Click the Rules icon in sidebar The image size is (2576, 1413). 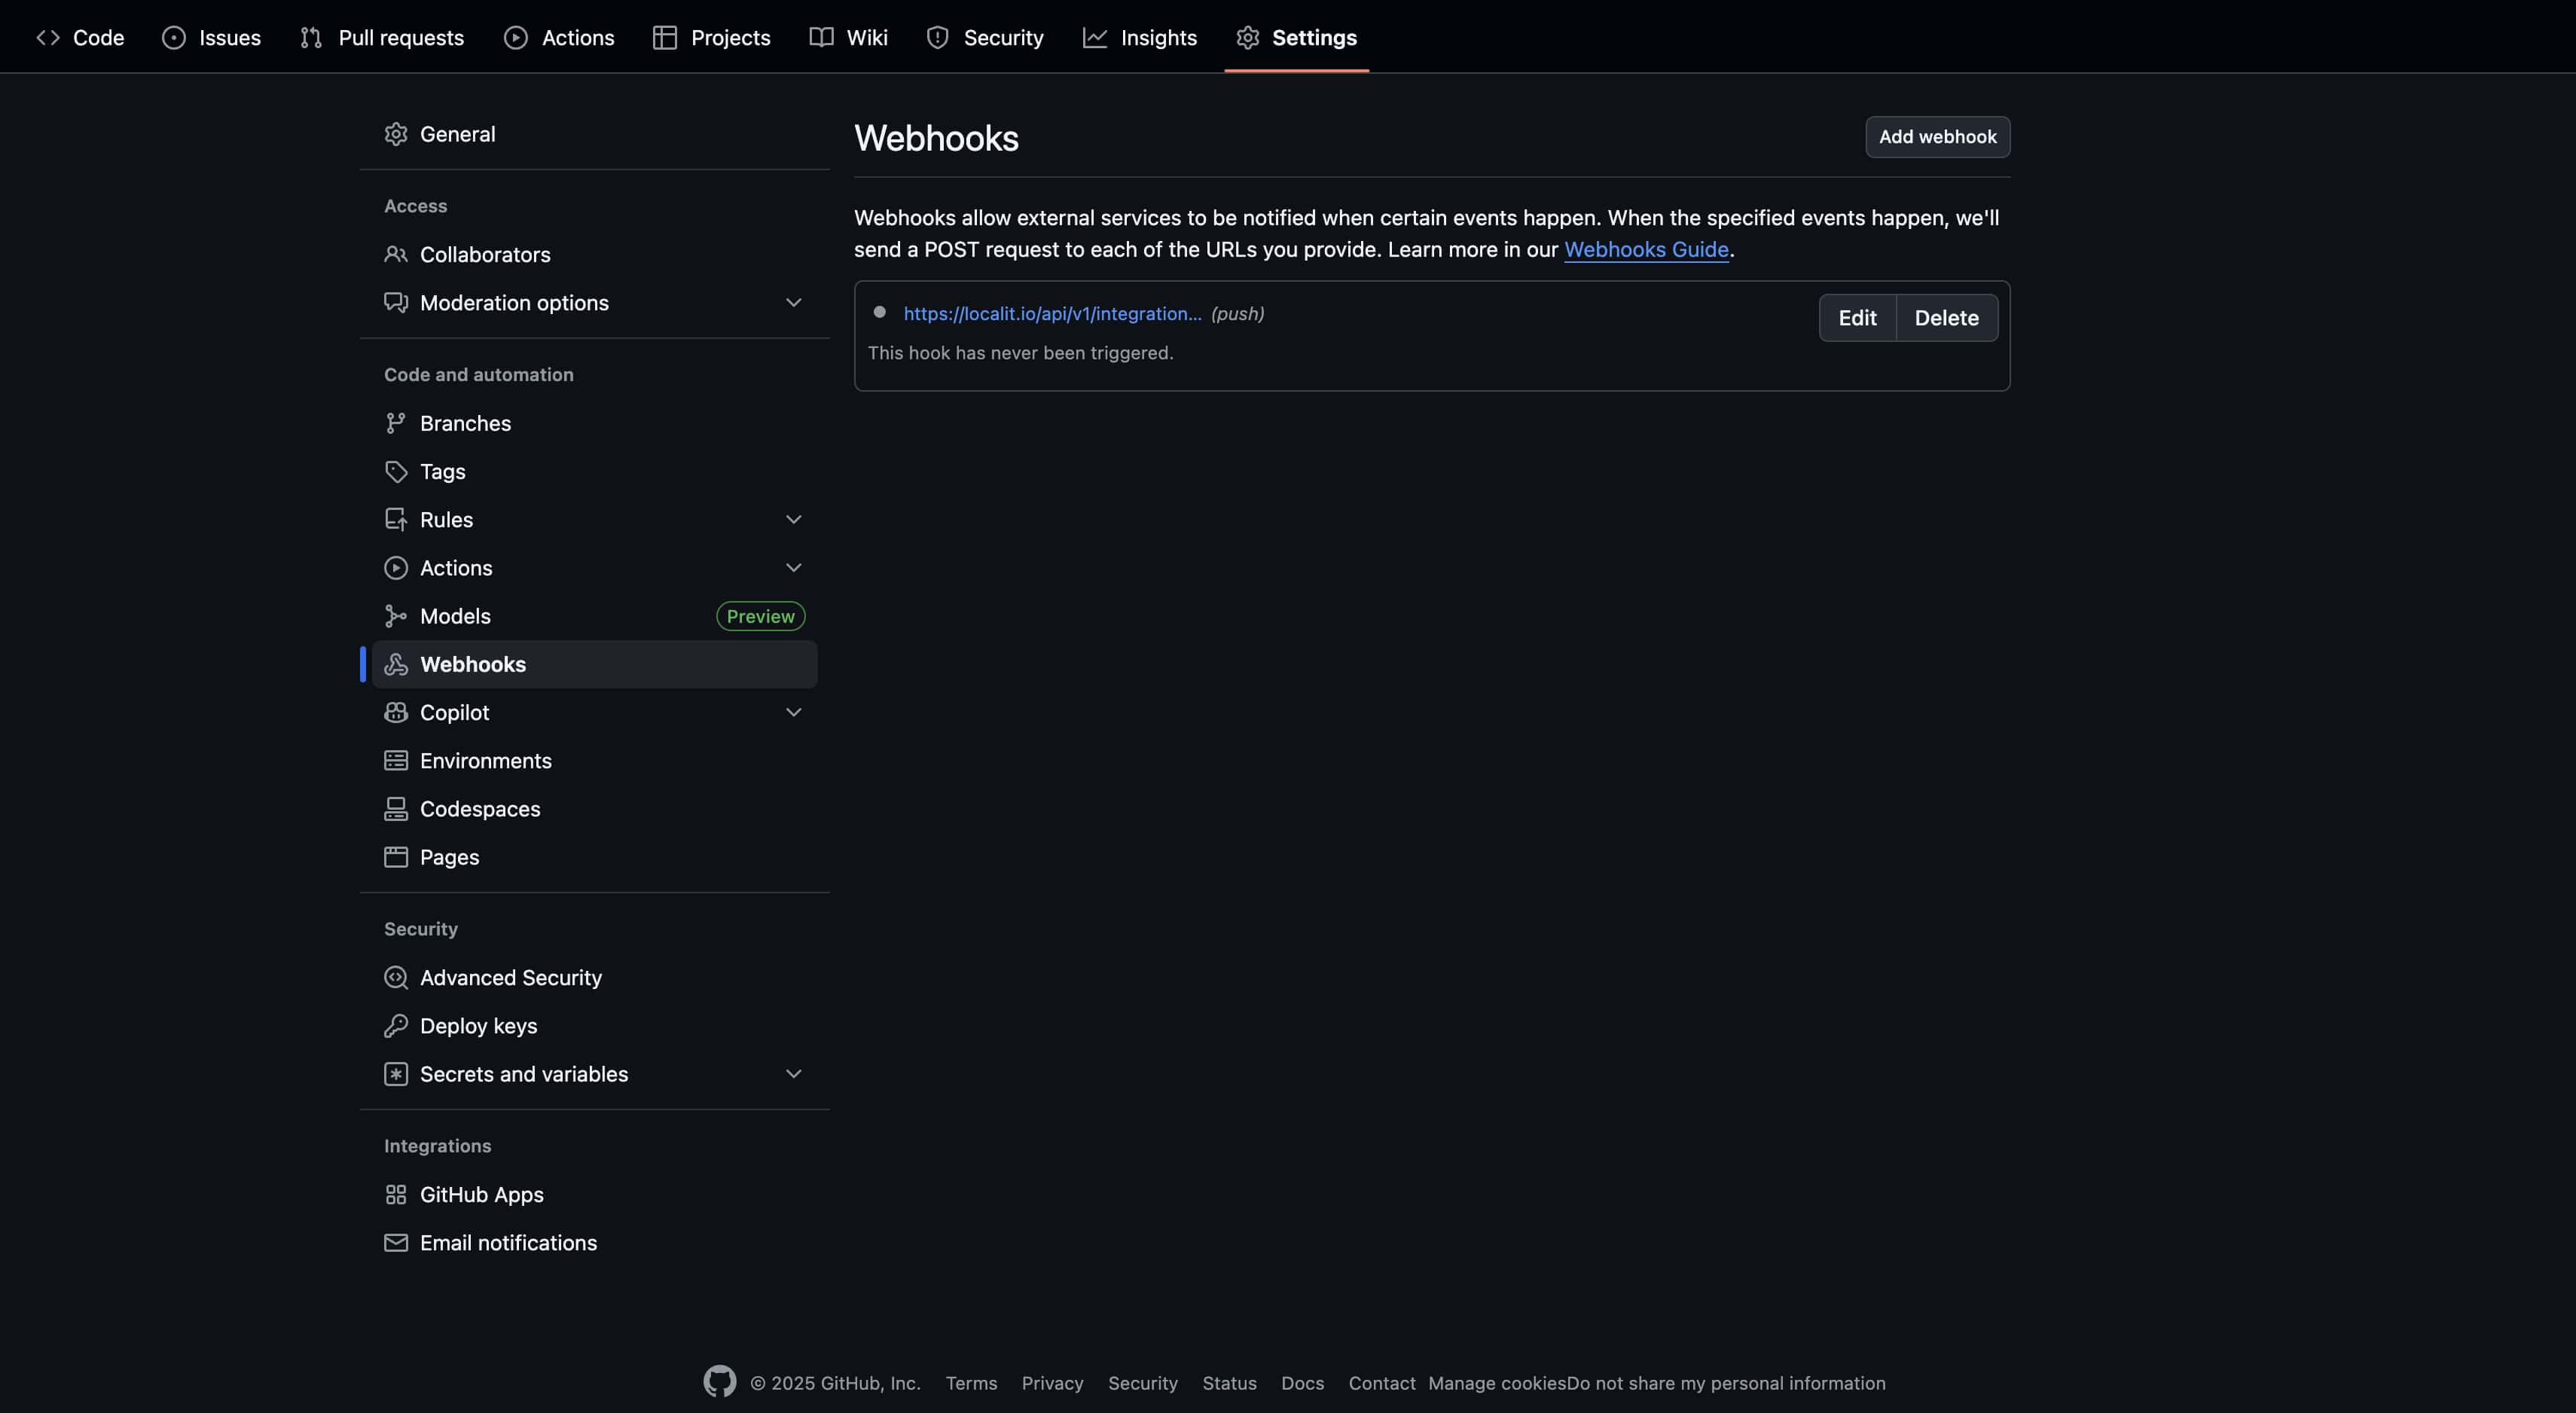click(396, 519)
